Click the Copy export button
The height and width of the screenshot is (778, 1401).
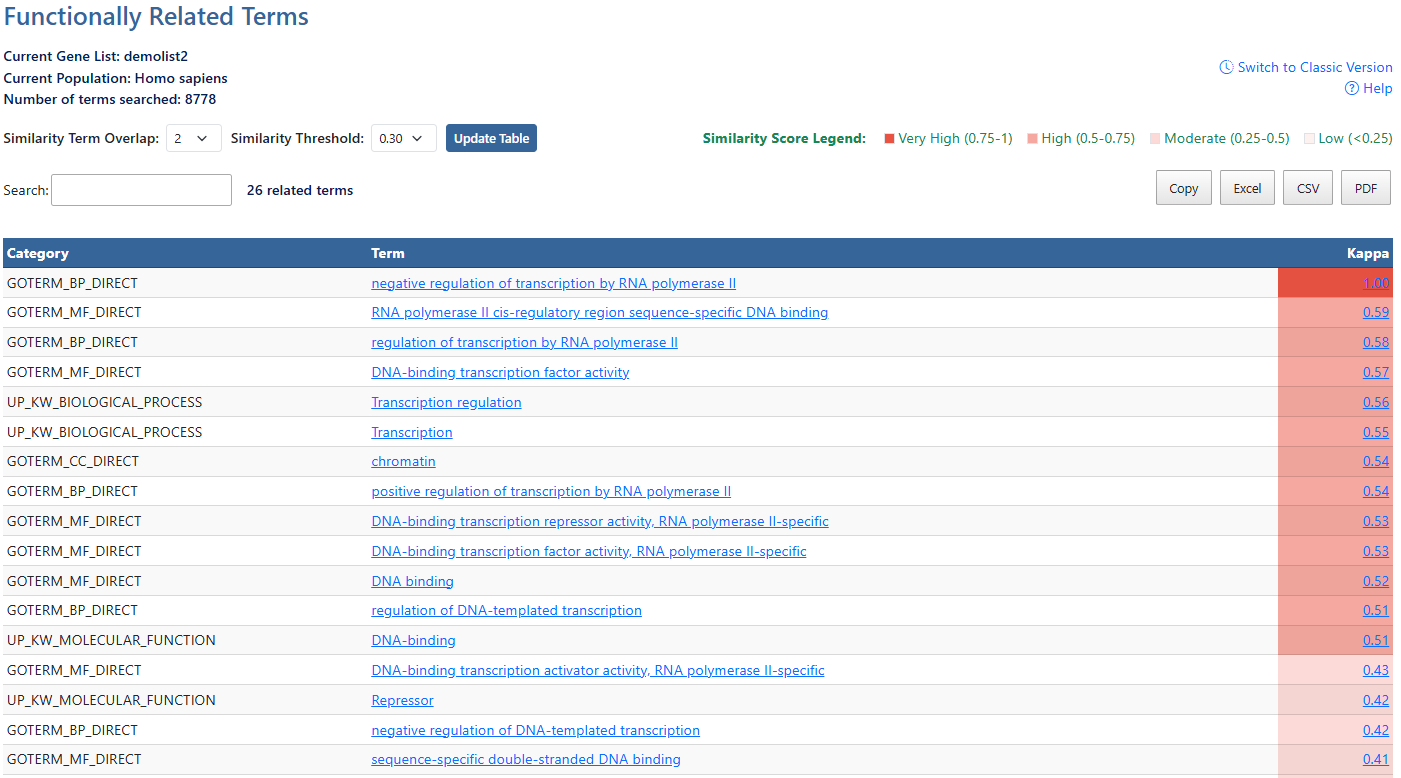click(x=1183, y=187)
